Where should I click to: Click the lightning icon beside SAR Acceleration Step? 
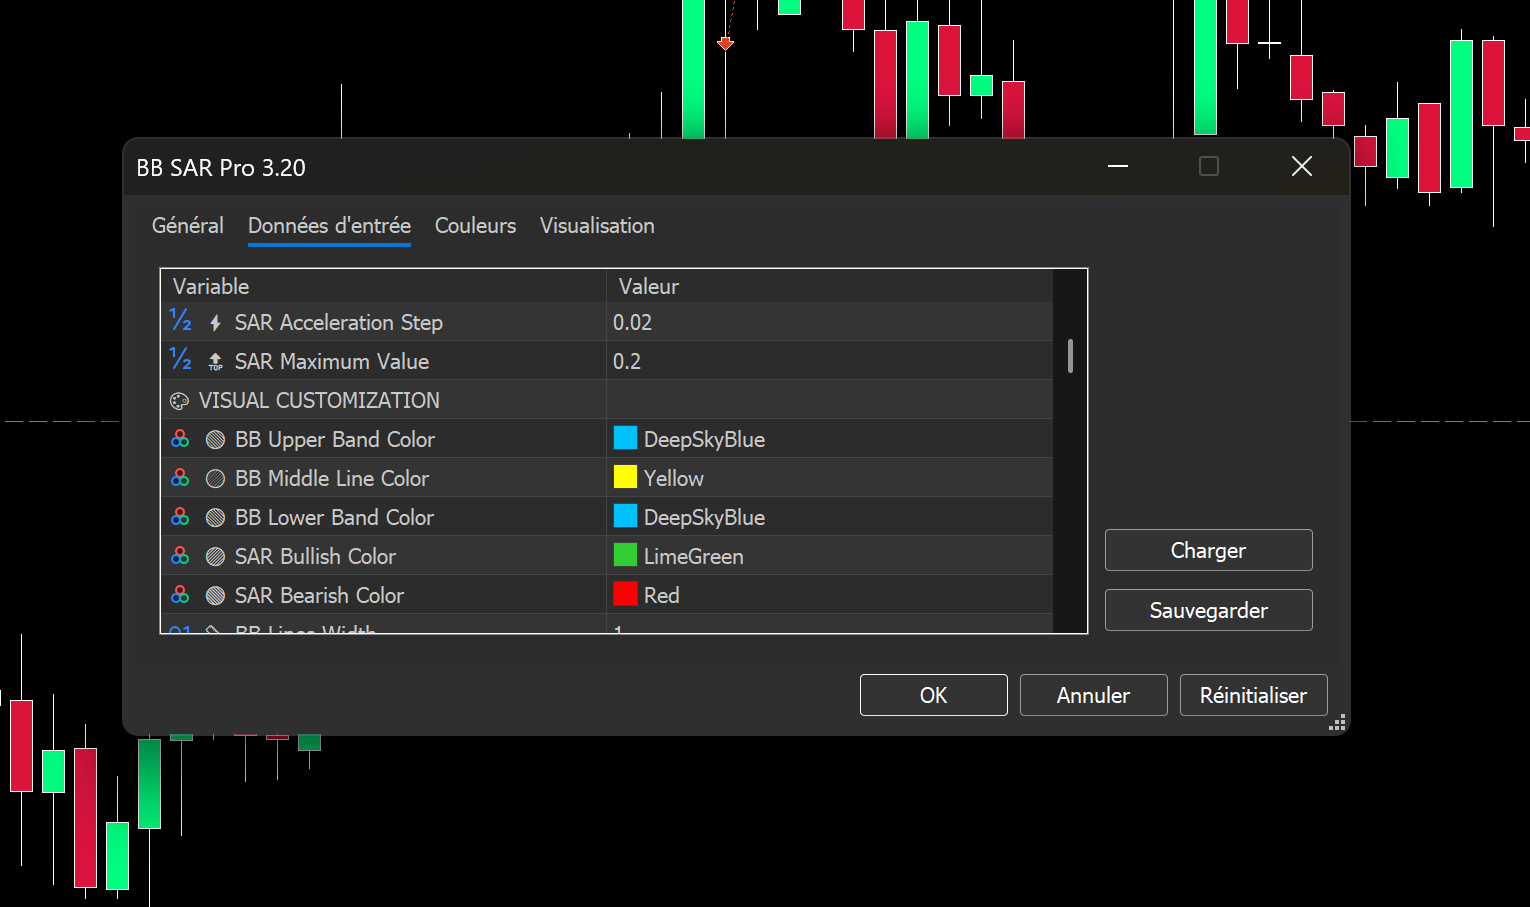215,323
